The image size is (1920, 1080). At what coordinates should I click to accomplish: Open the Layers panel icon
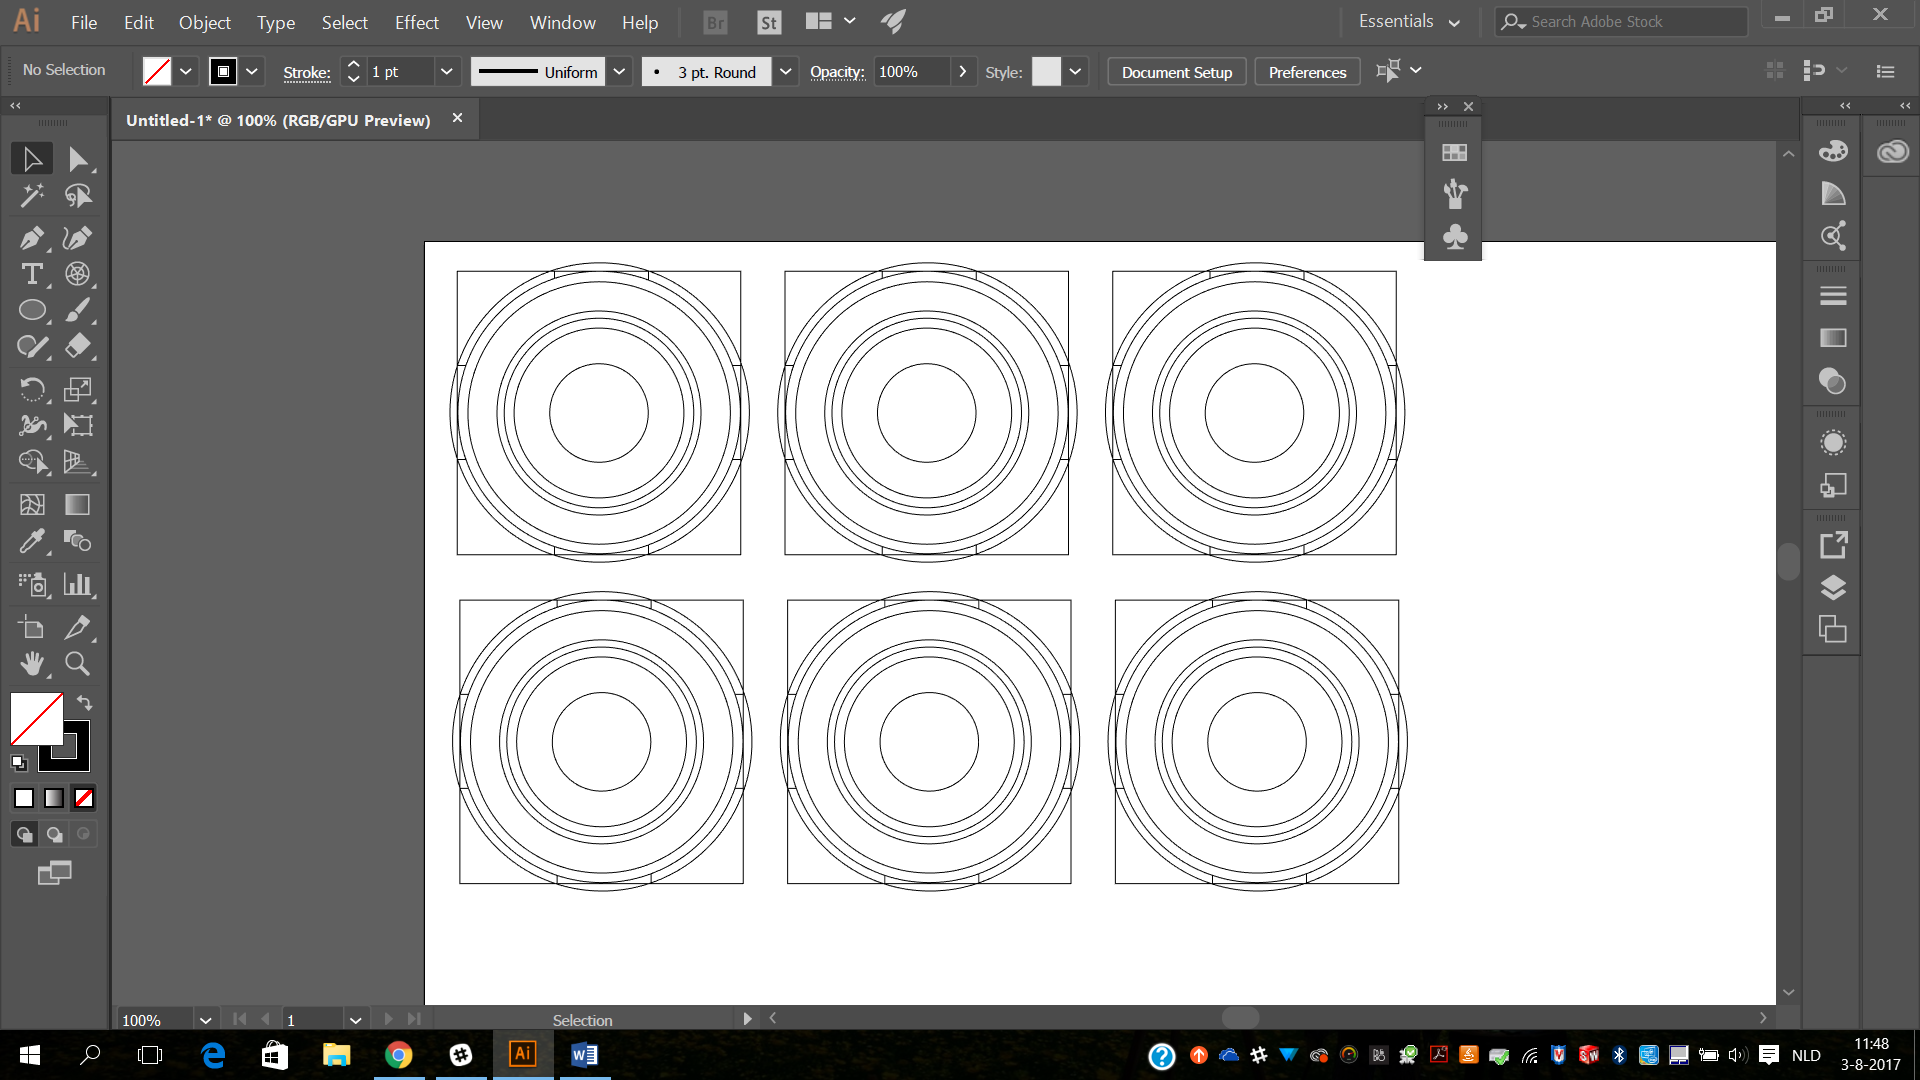tap(1832, 587)
